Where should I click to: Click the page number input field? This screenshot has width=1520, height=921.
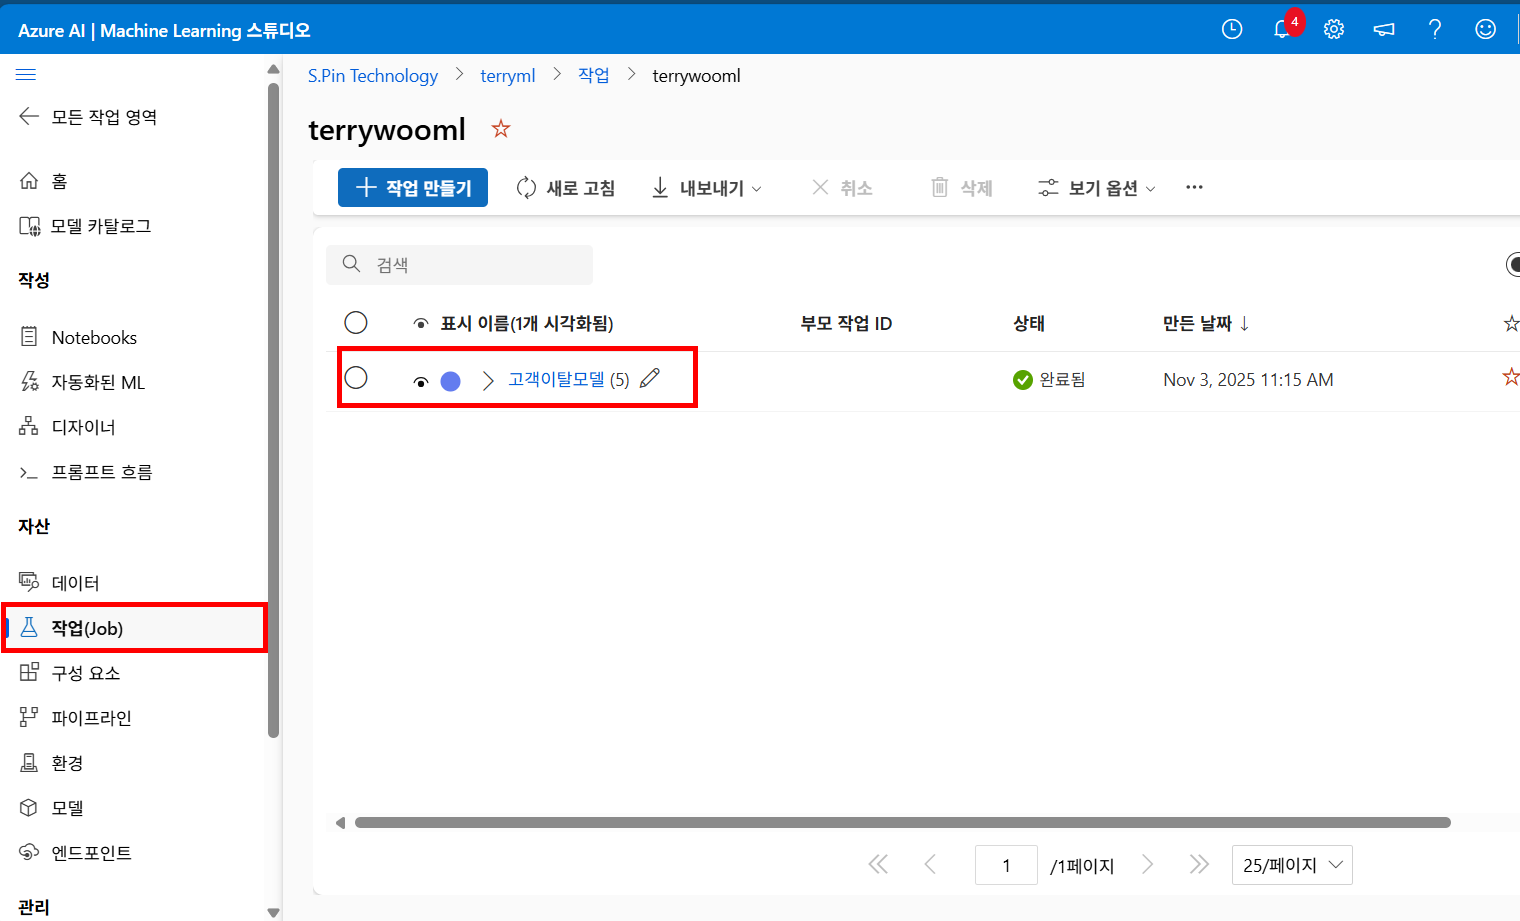click(1006, 865)
